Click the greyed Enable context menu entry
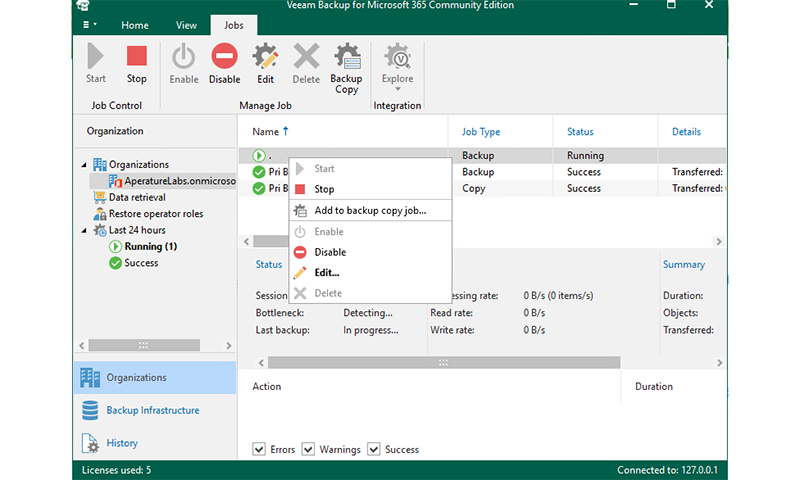The height and width of the screenshot is (480, 800). [370, 232]
